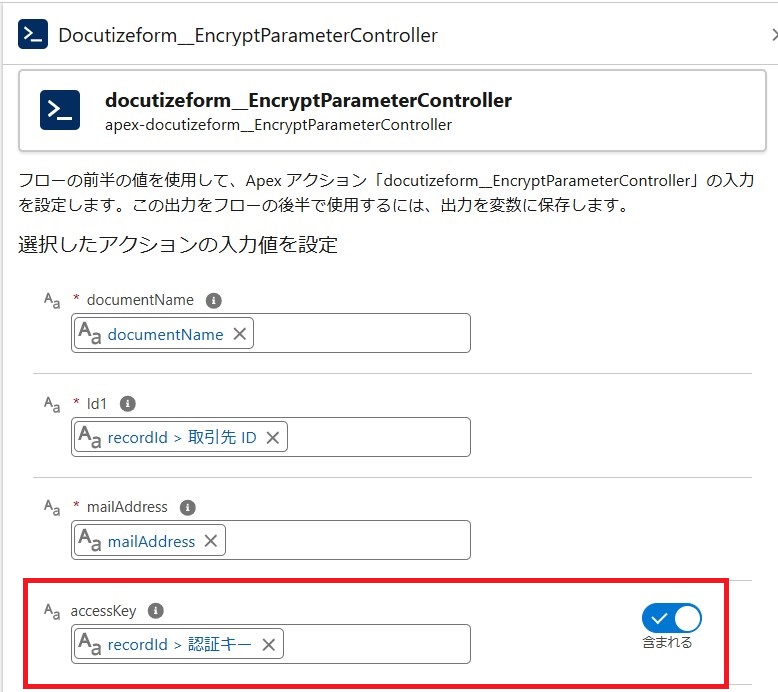Viewport: 778px width, 692px height.
Task: Select the recordId > 認証キー pill
Action: 179,644
